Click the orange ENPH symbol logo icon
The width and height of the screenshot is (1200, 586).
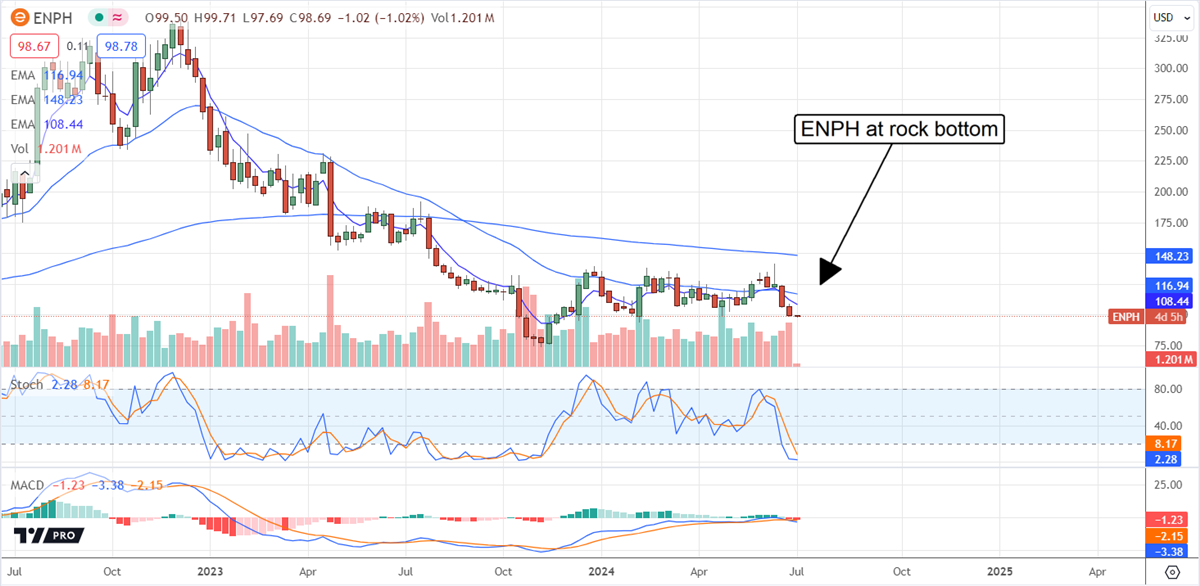19,17
